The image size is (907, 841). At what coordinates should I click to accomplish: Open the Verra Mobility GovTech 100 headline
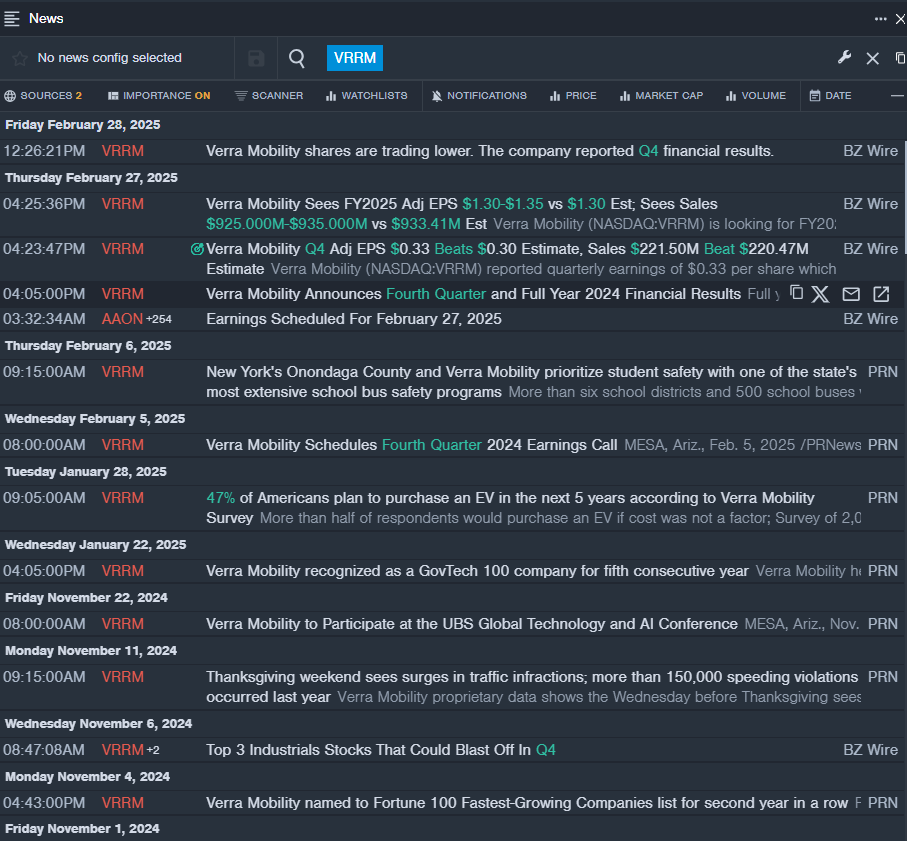(477, 571)
